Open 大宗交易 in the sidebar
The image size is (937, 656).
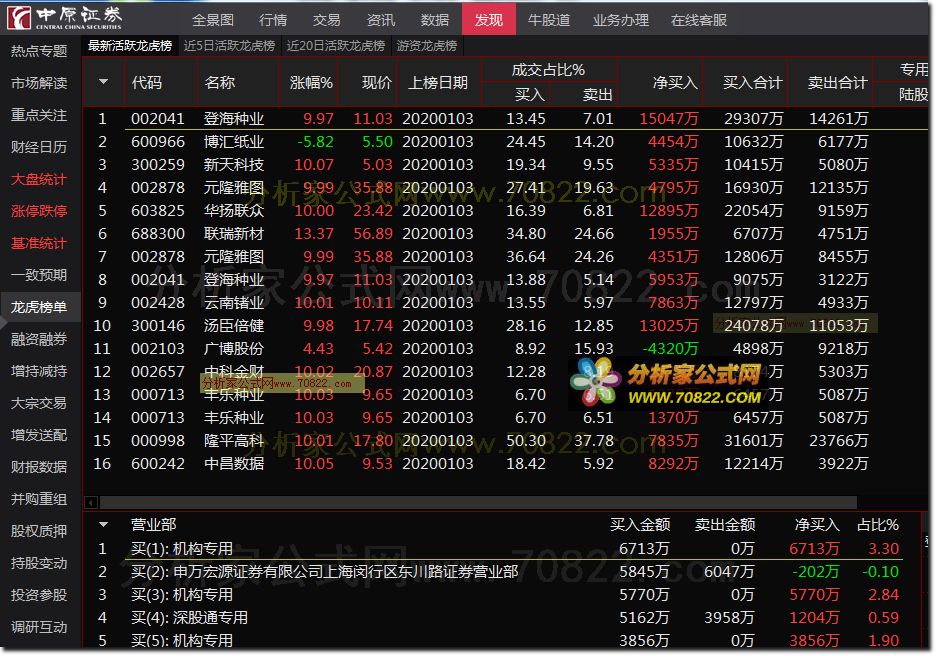point(39,403)
